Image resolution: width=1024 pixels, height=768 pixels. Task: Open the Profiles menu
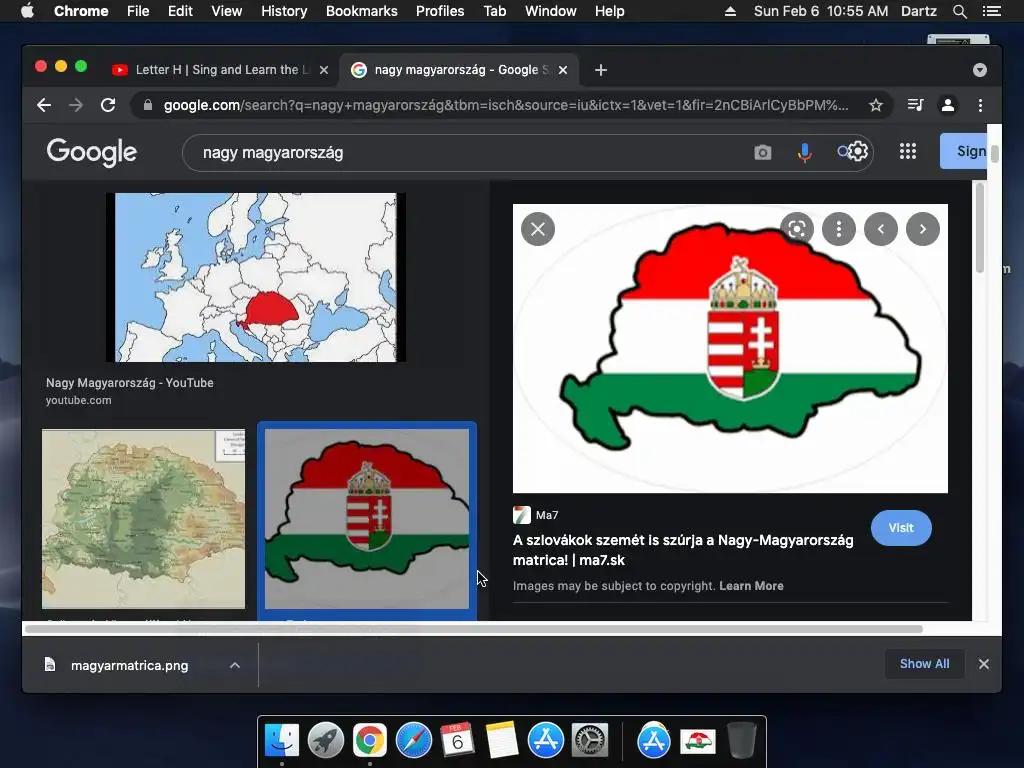click(x=440, y=11)
